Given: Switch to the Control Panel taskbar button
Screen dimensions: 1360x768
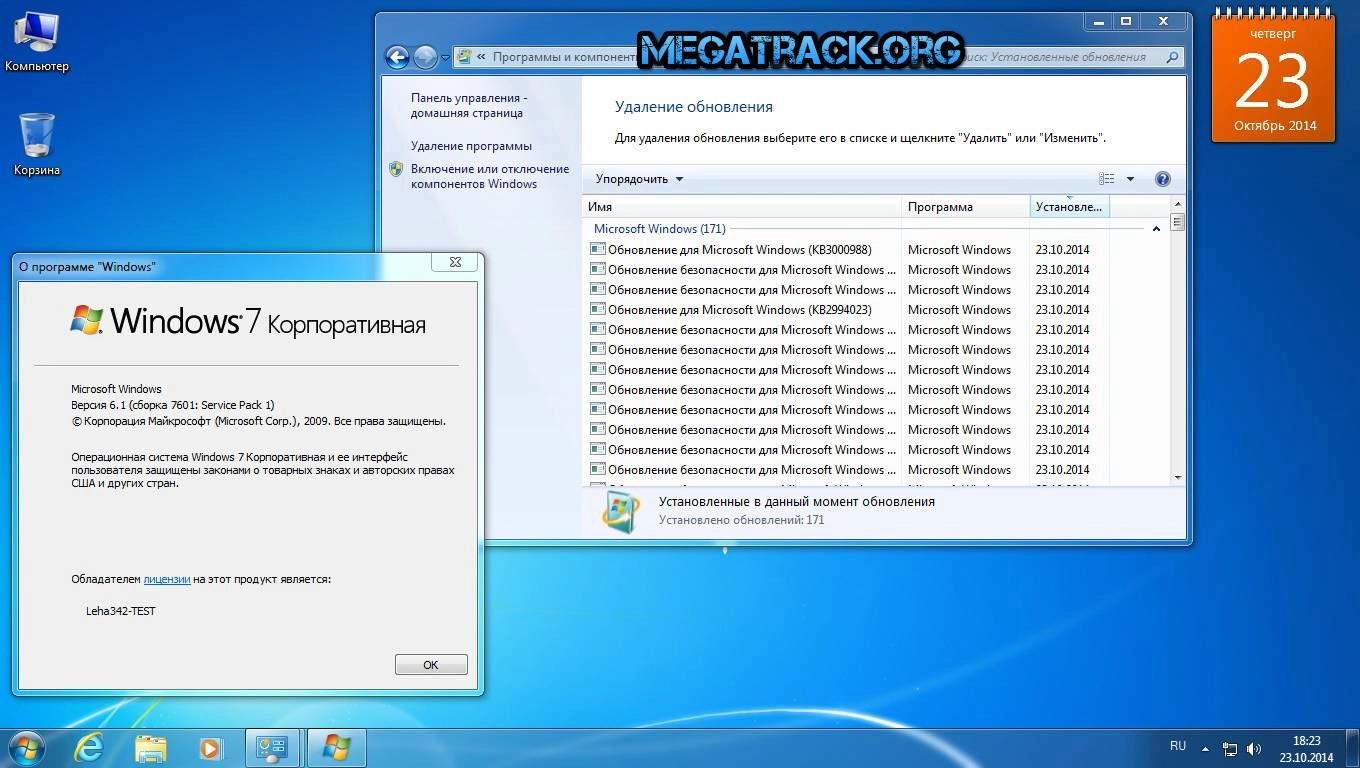Looking at the screenshot, I should click(x=273, y=747).
